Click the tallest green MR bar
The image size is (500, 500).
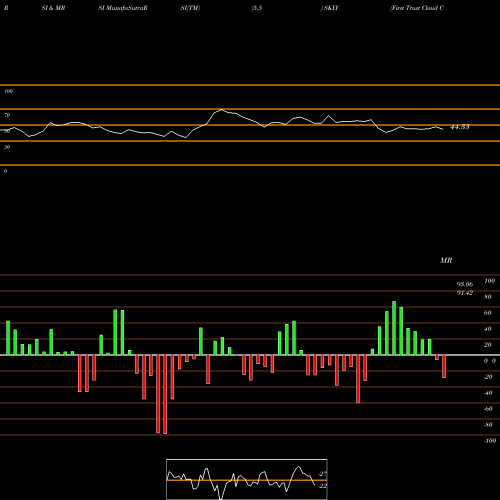coord(394,328)
